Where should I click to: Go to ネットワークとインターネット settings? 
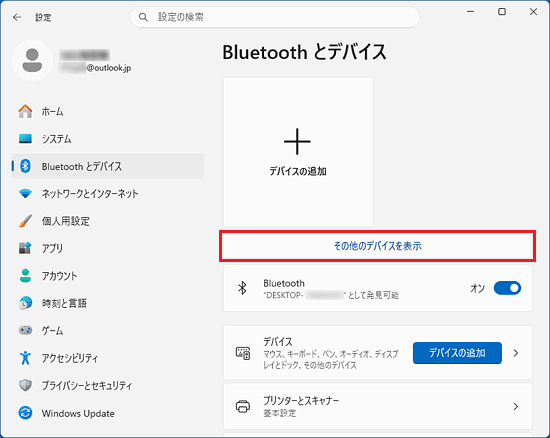(x=108, y=194)
